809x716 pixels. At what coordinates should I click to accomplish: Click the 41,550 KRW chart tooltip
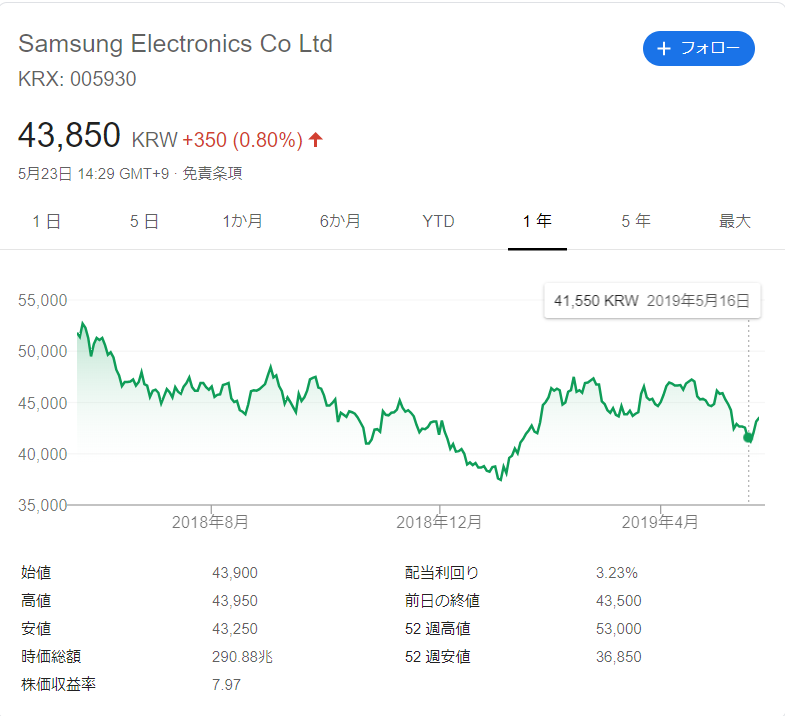pyautogui.click(x=652, y=300)
